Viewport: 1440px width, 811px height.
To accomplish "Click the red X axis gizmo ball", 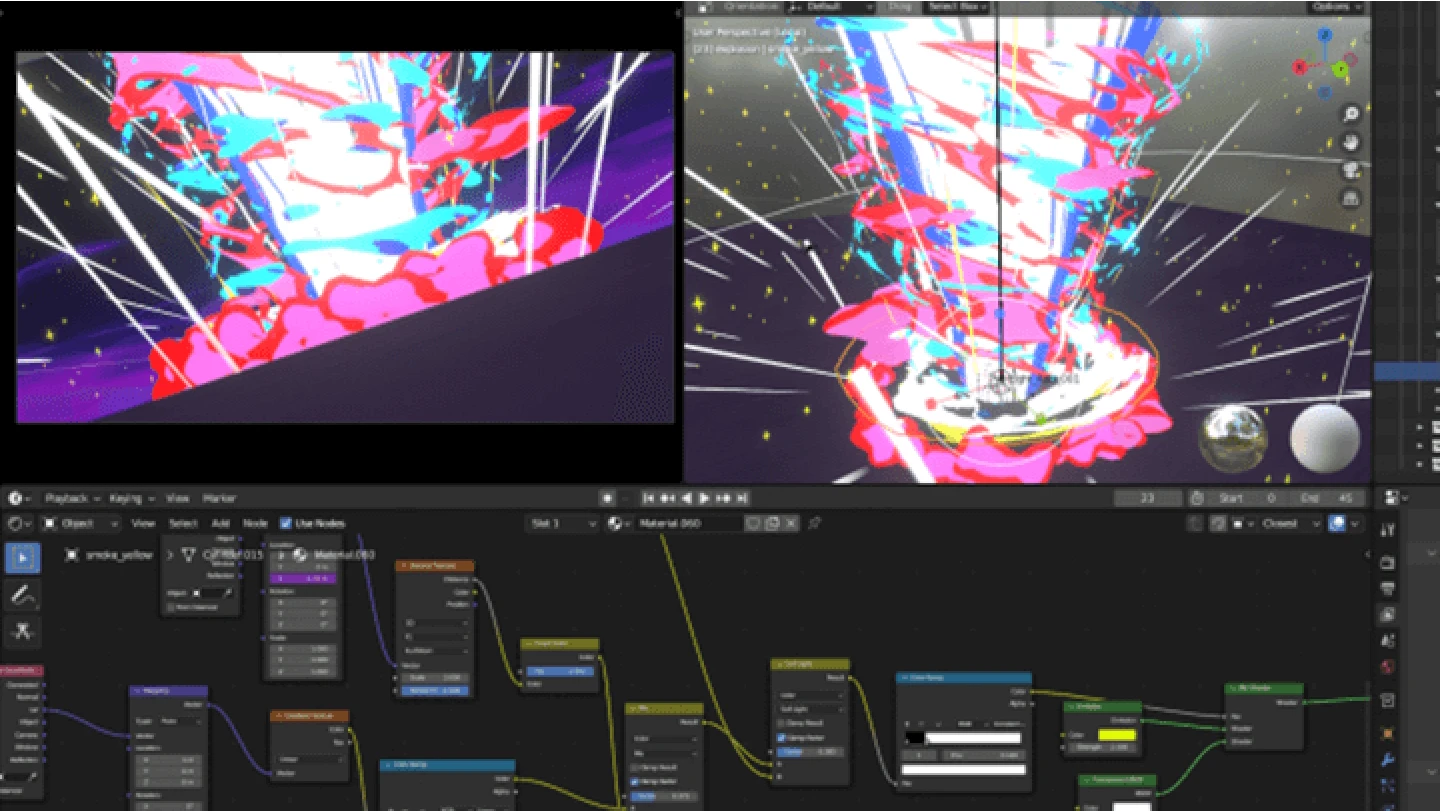I will [1300, 67].
